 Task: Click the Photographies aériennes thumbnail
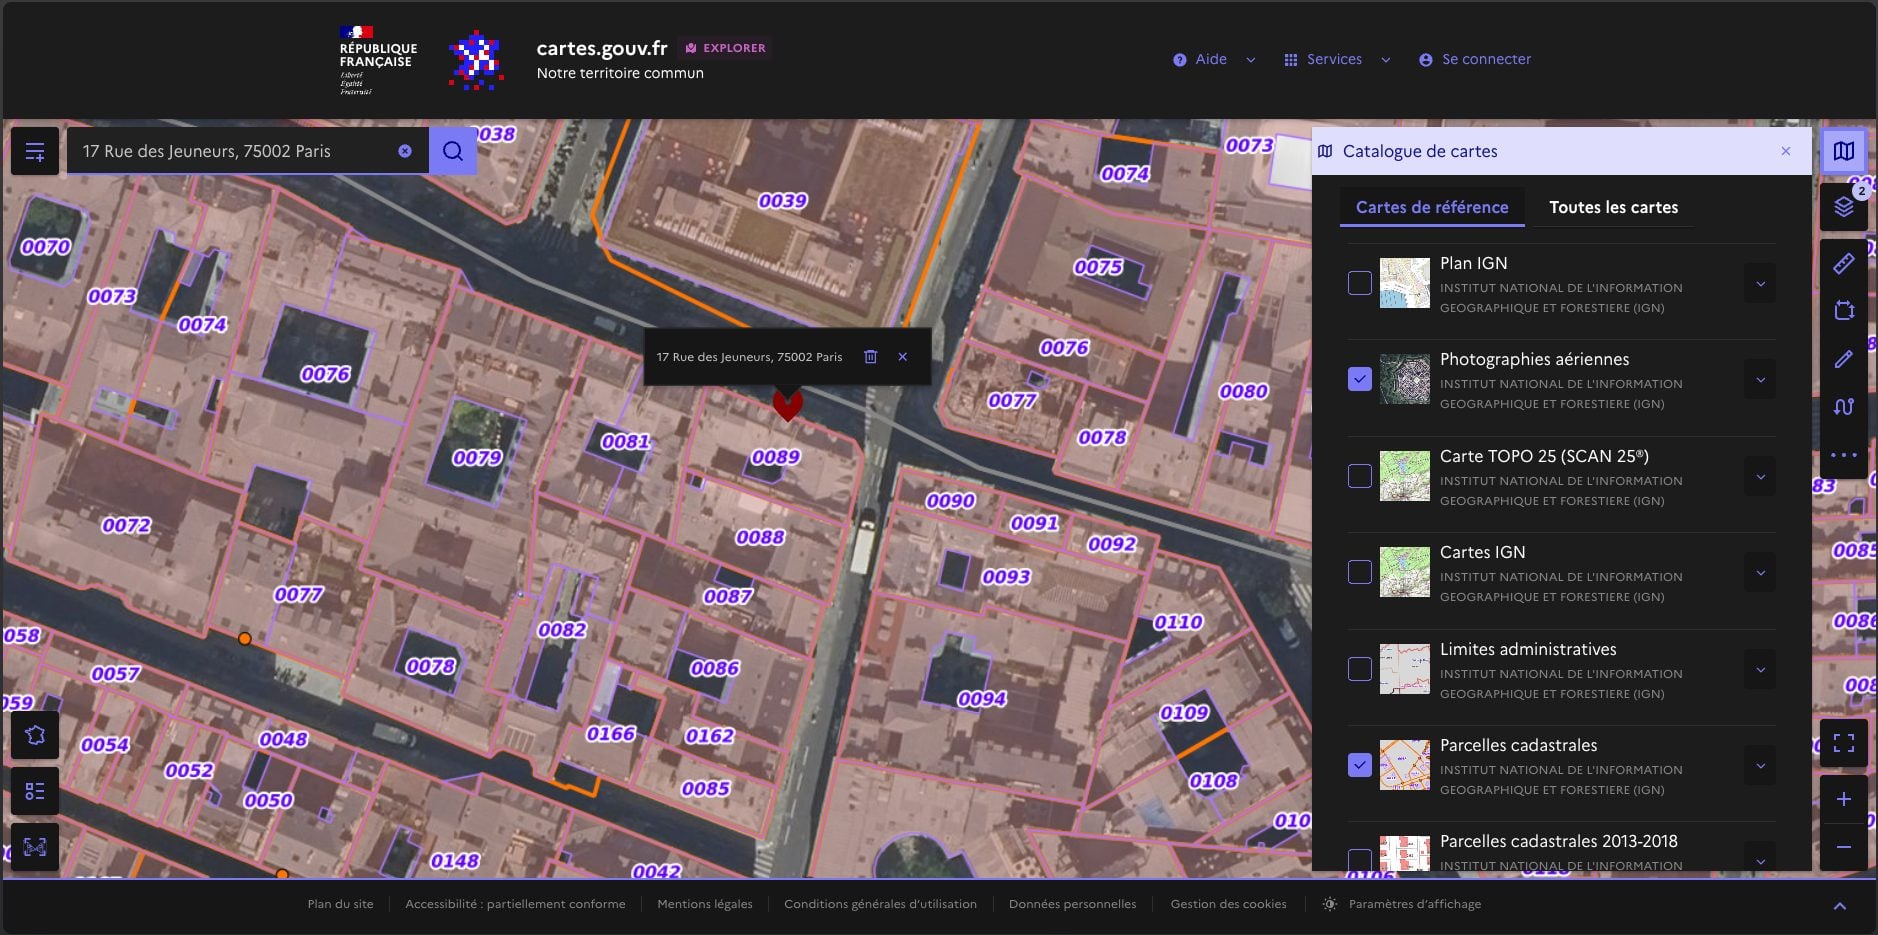pos(1405,379)
